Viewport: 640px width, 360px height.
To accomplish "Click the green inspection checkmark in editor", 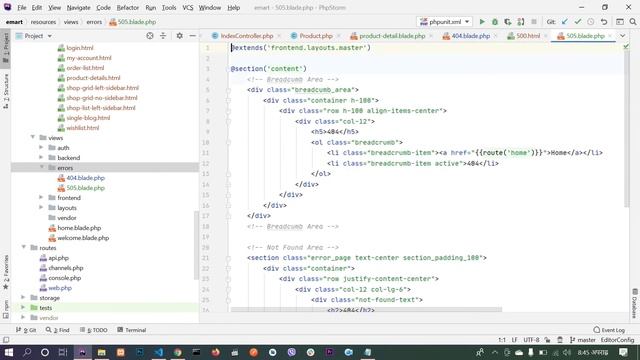I will (626, 47).
